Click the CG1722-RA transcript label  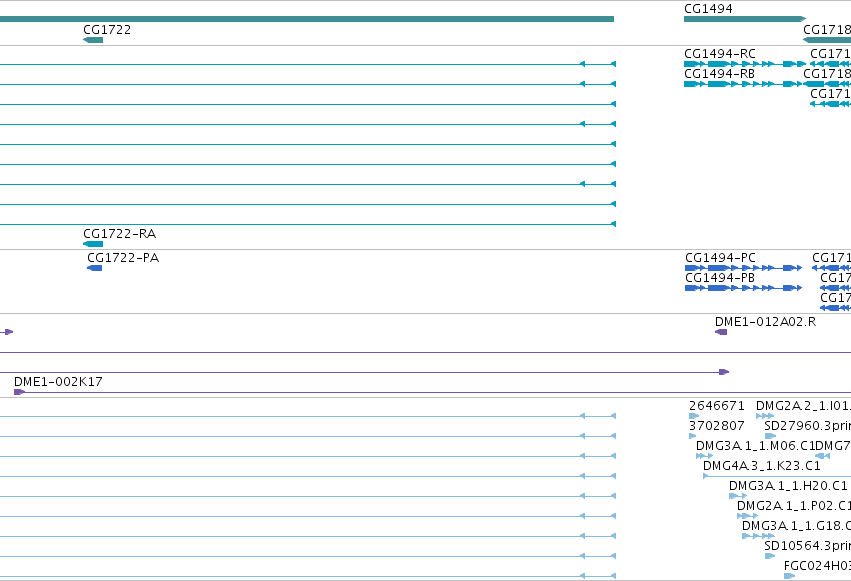[x=119, y=234]
